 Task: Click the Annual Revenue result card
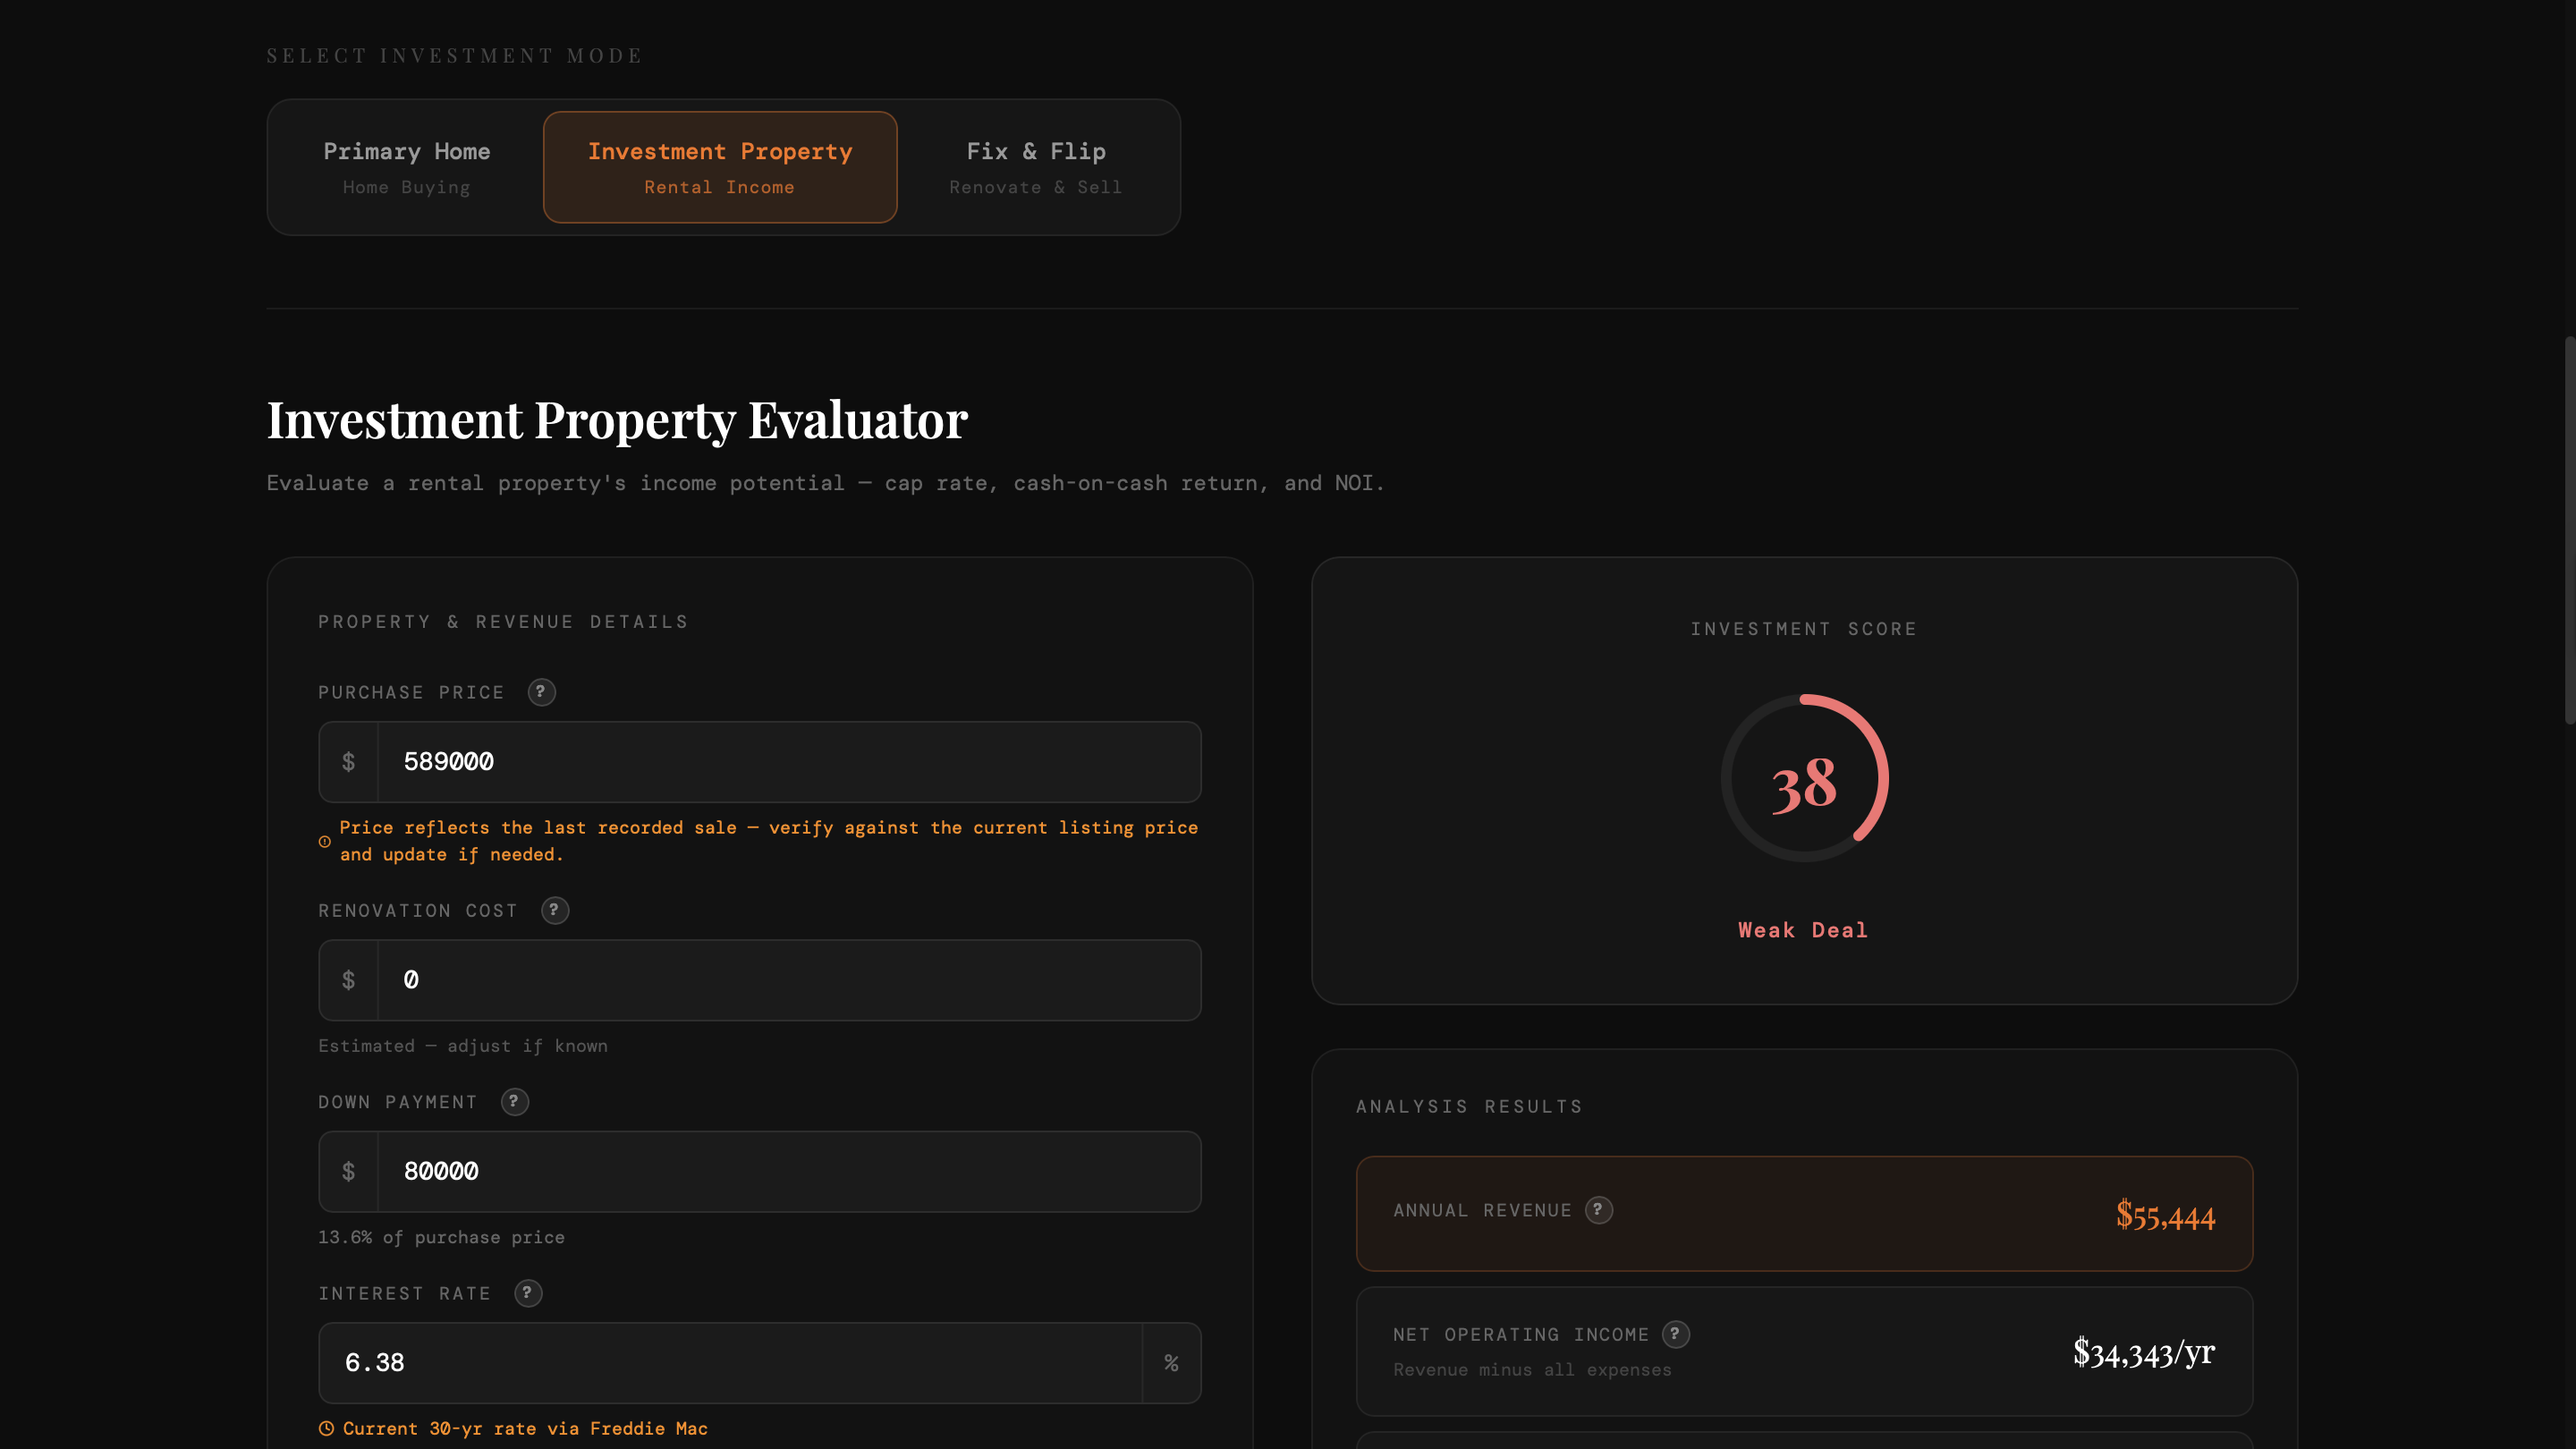tap(1803, 1214)
